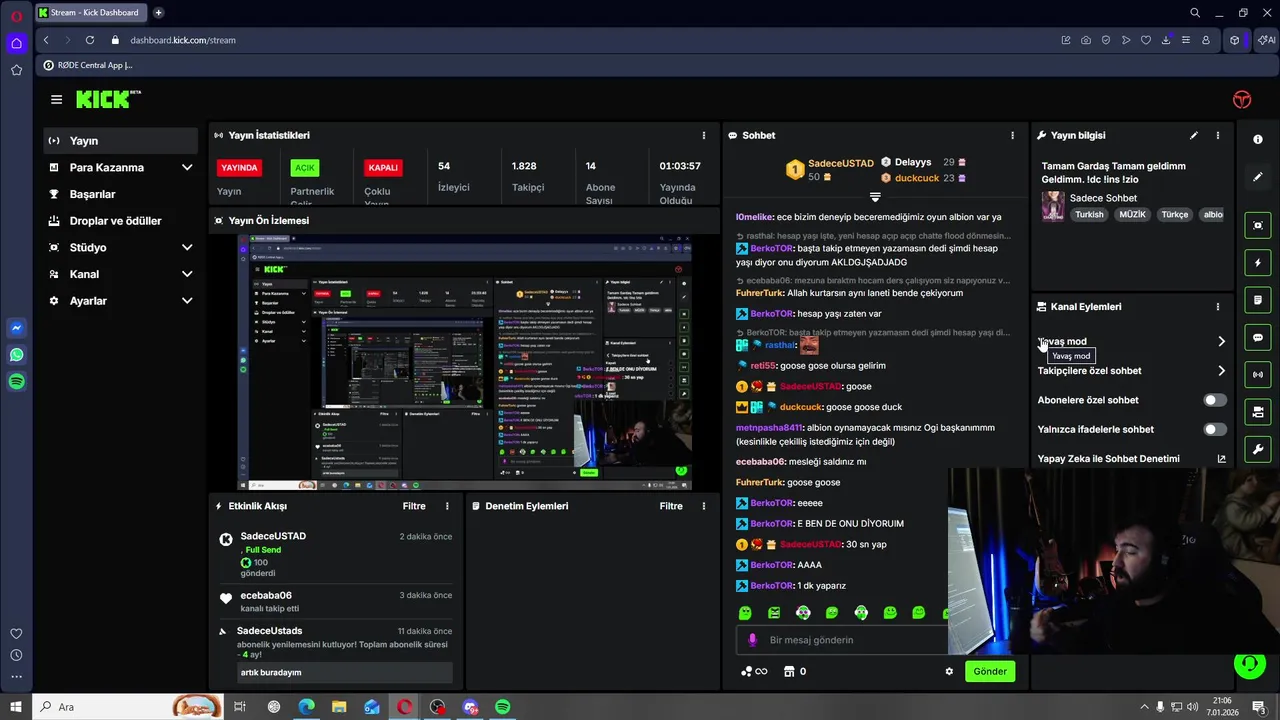
Task: Click the chat bubble sidebar icon
Action: [x=1258, y=338]
